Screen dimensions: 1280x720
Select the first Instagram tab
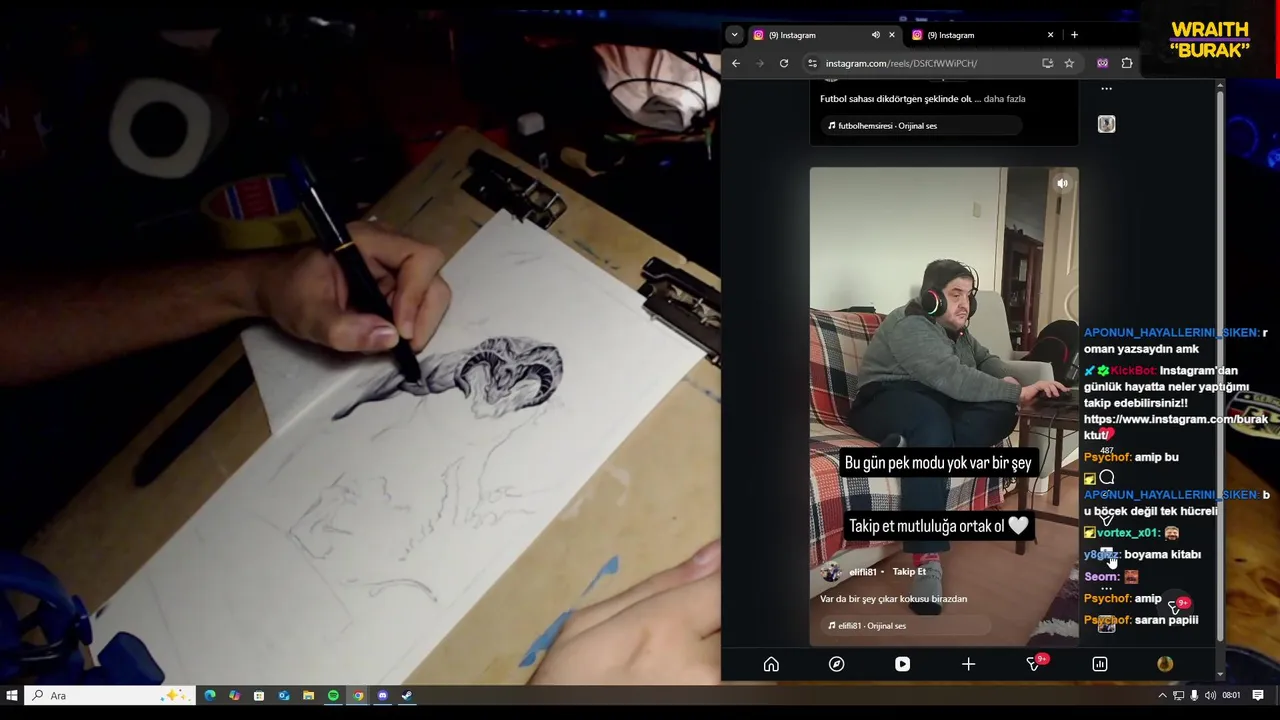point(810,35)
